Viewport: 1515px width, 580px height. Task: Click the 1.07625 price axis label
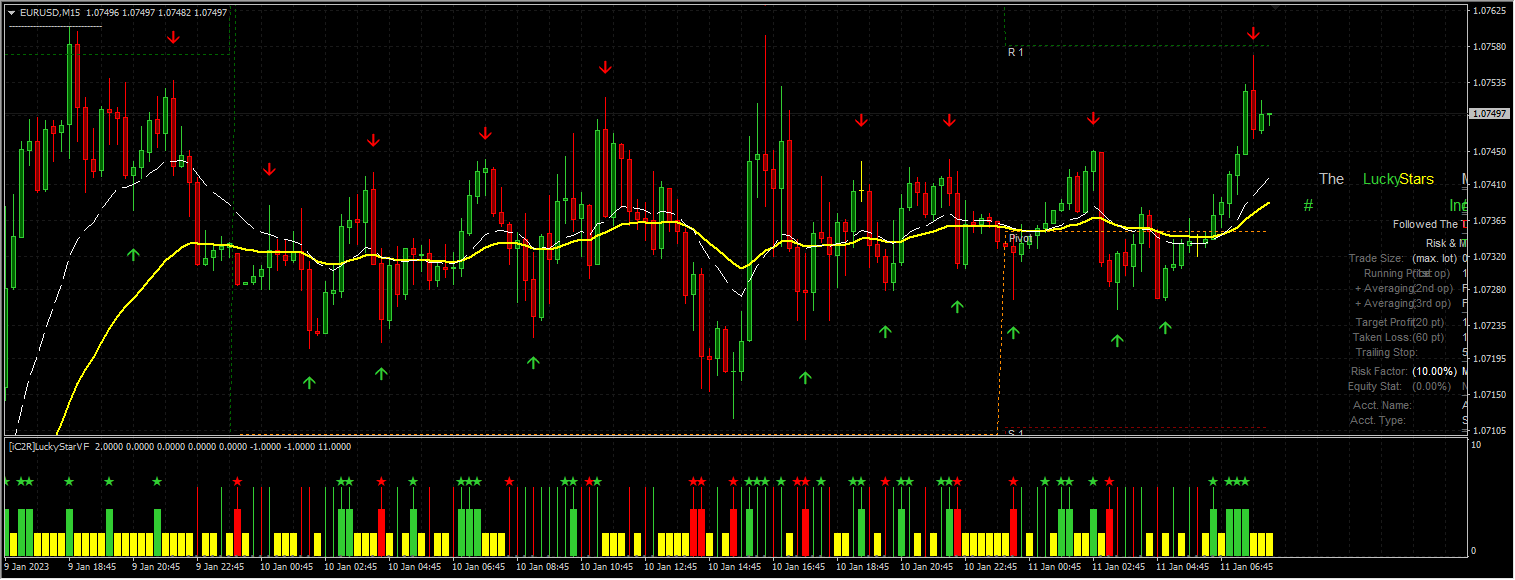pos(1489,11)
